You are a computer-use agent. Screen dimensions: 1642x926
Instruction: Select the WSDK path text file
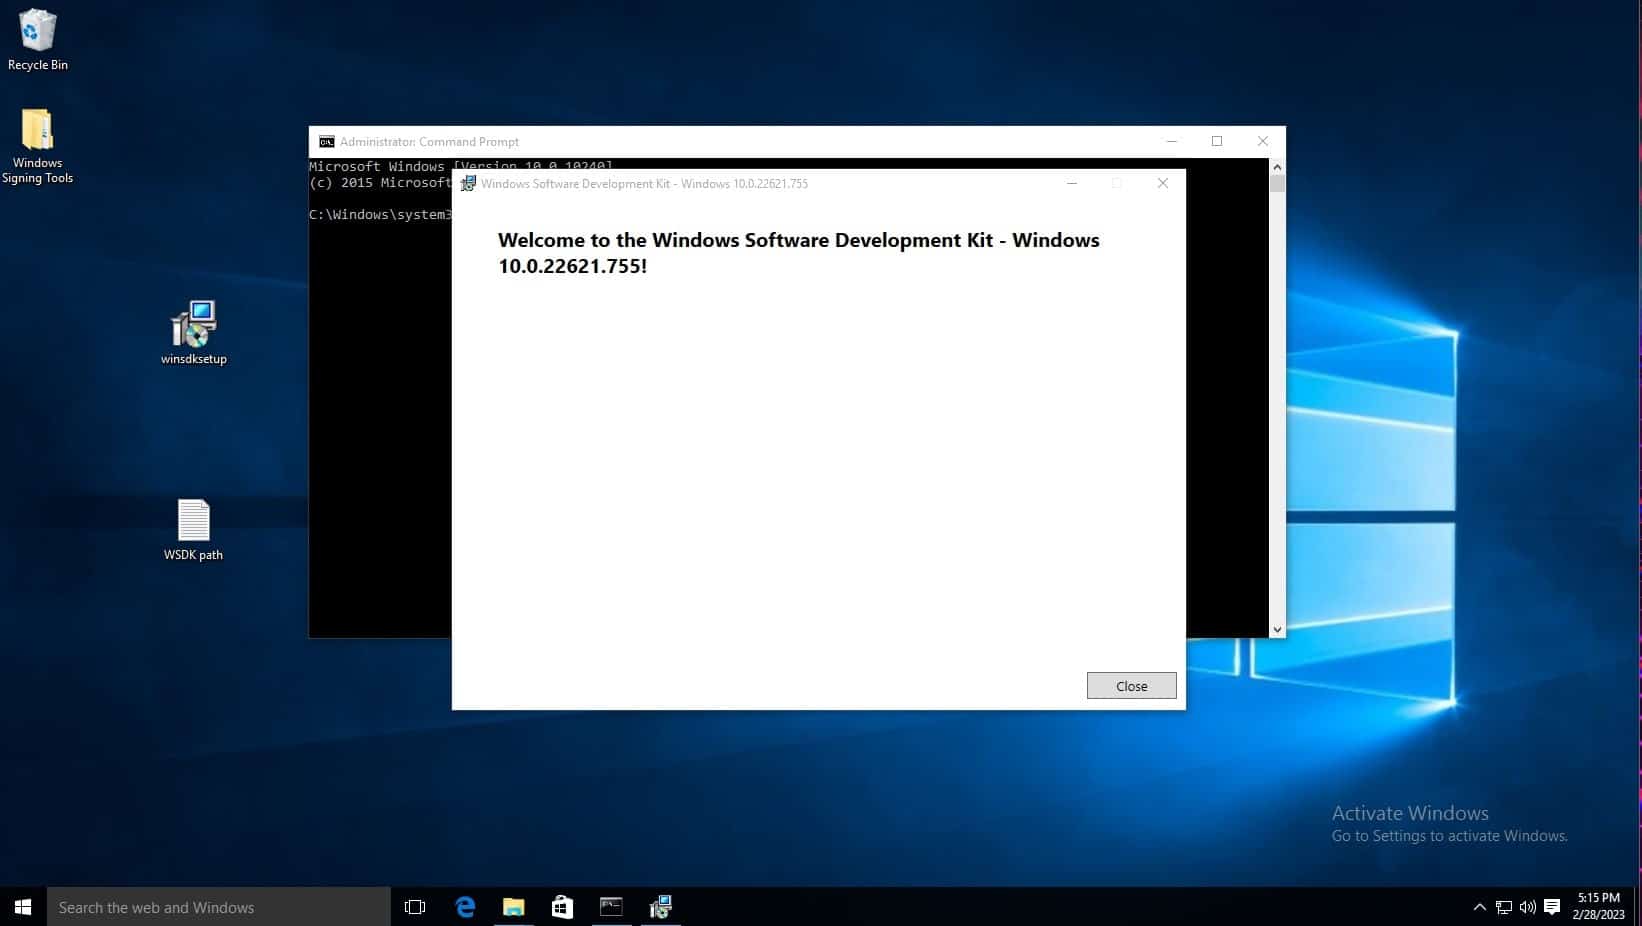point(193,530)
